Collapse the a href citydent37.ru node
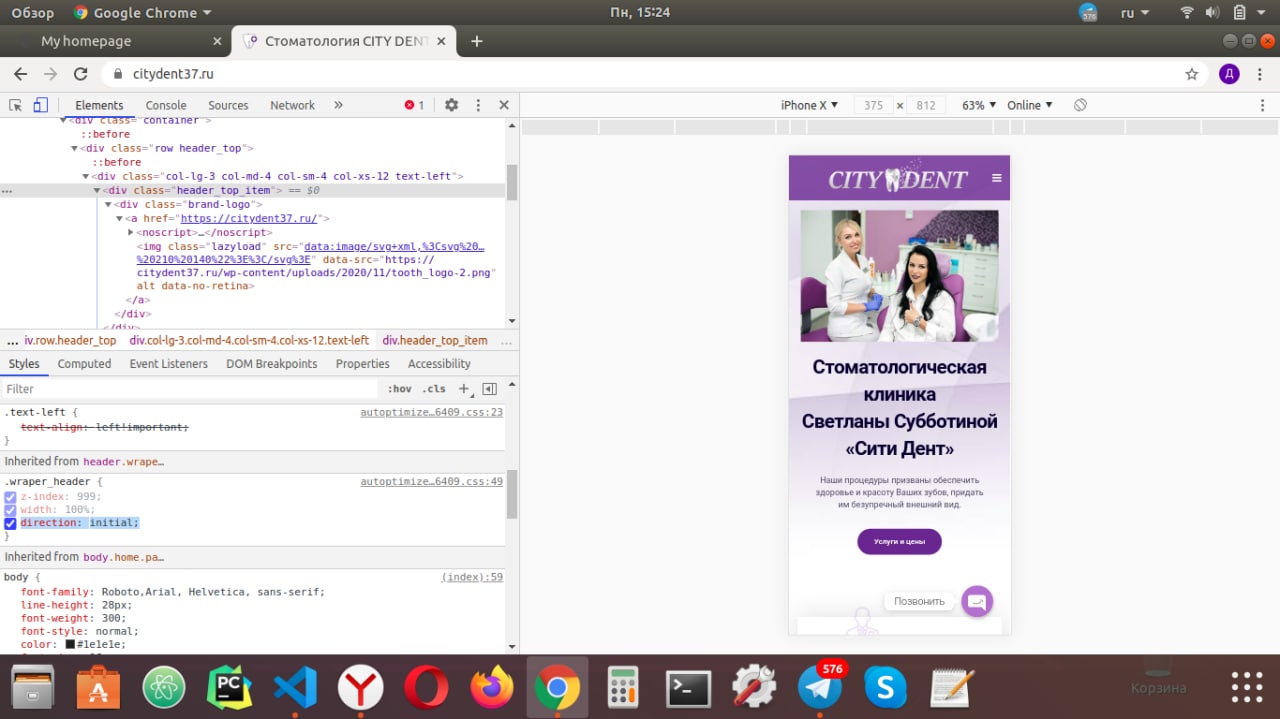Image resolution: width=1280 pixels, height=719 pixels. [119, 218]
